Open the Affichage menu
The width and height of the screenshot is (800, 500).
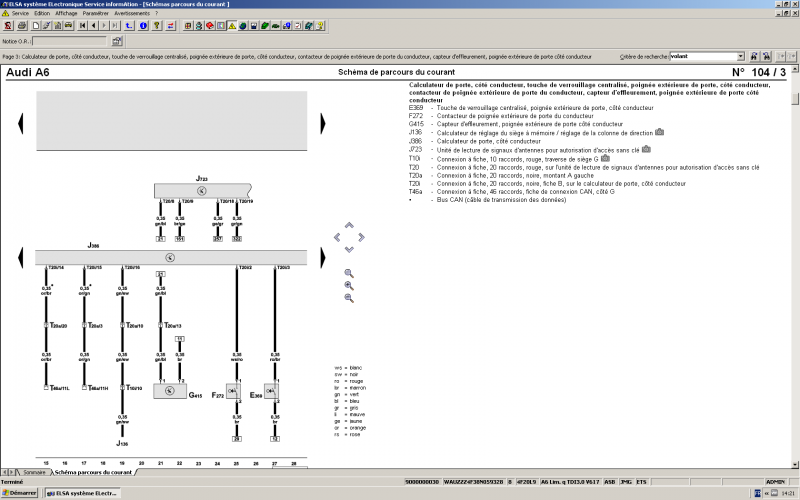[66, 13]
